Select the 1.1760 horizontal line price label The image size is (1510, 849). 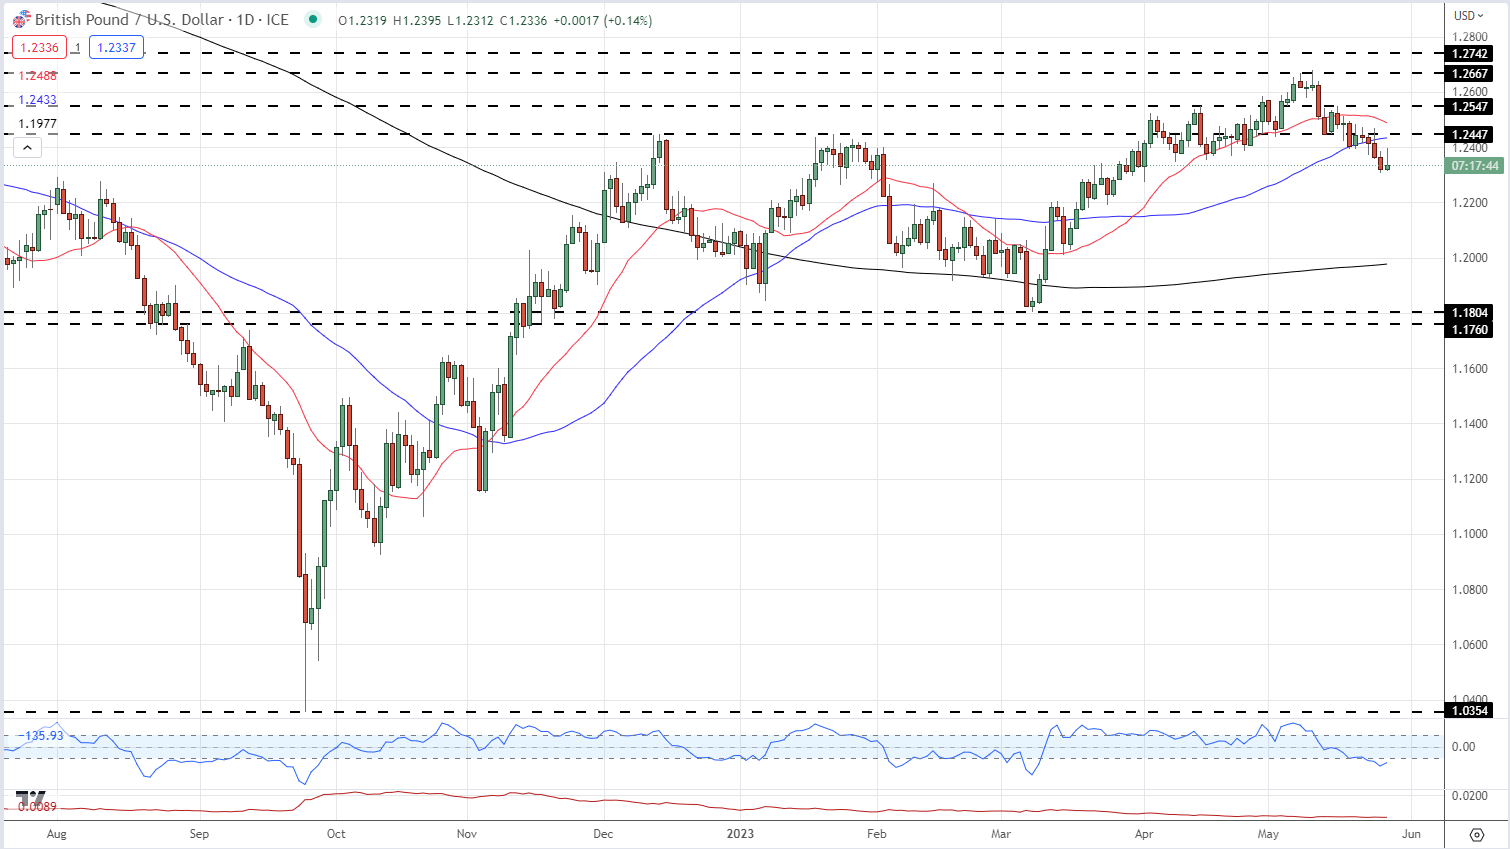(1469, 330)
